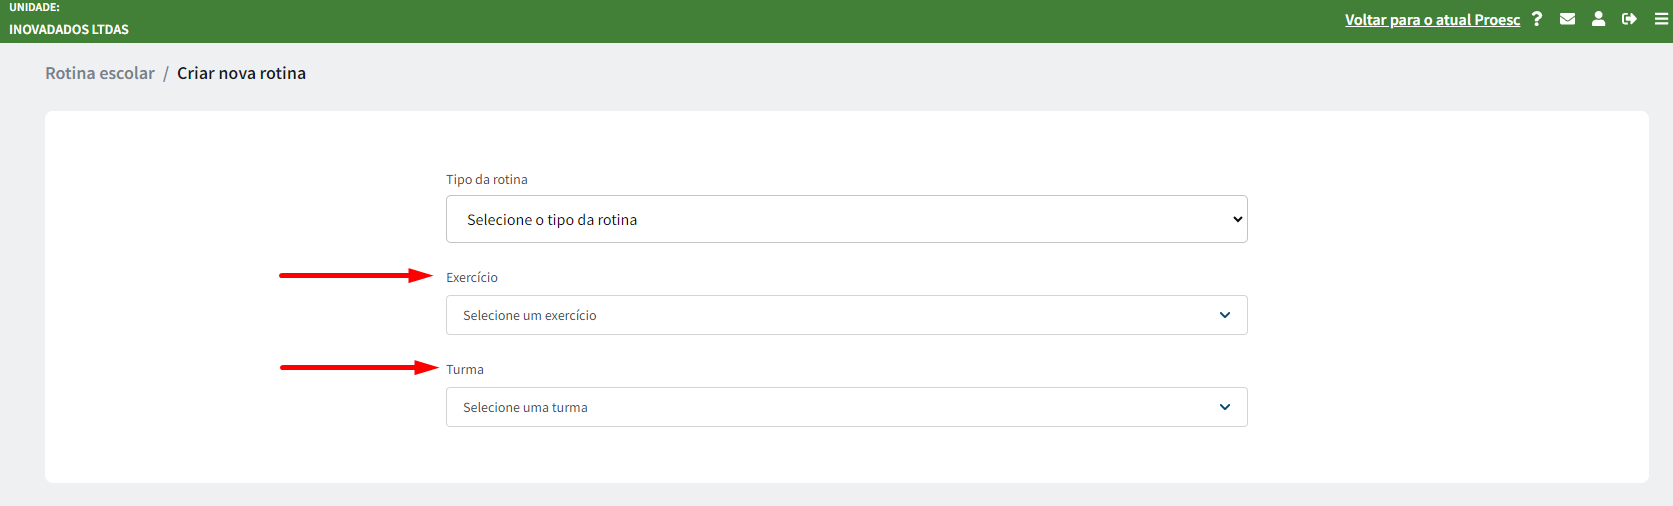Viewport: 1673px width, 506px height.
Task: Click the INOVADADOS LTDAS unit name
Action: pyautogui.click(x=69, y=29)
